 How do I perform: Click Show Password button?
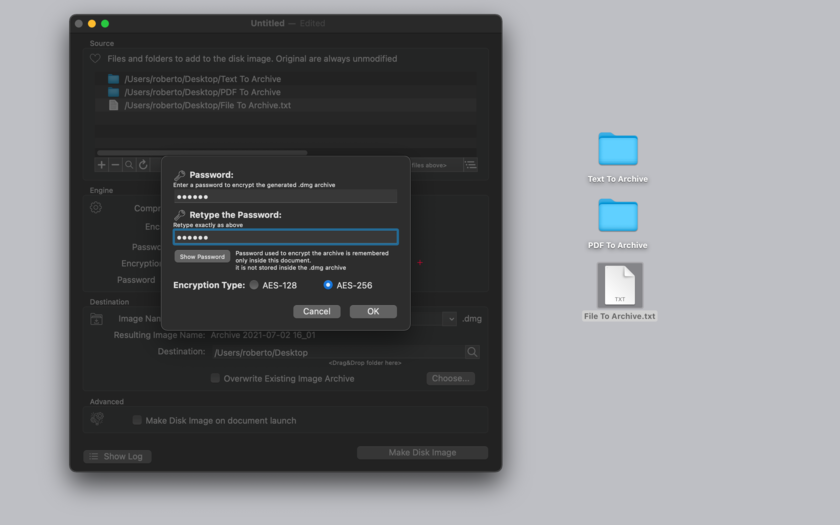click(202, 257)
